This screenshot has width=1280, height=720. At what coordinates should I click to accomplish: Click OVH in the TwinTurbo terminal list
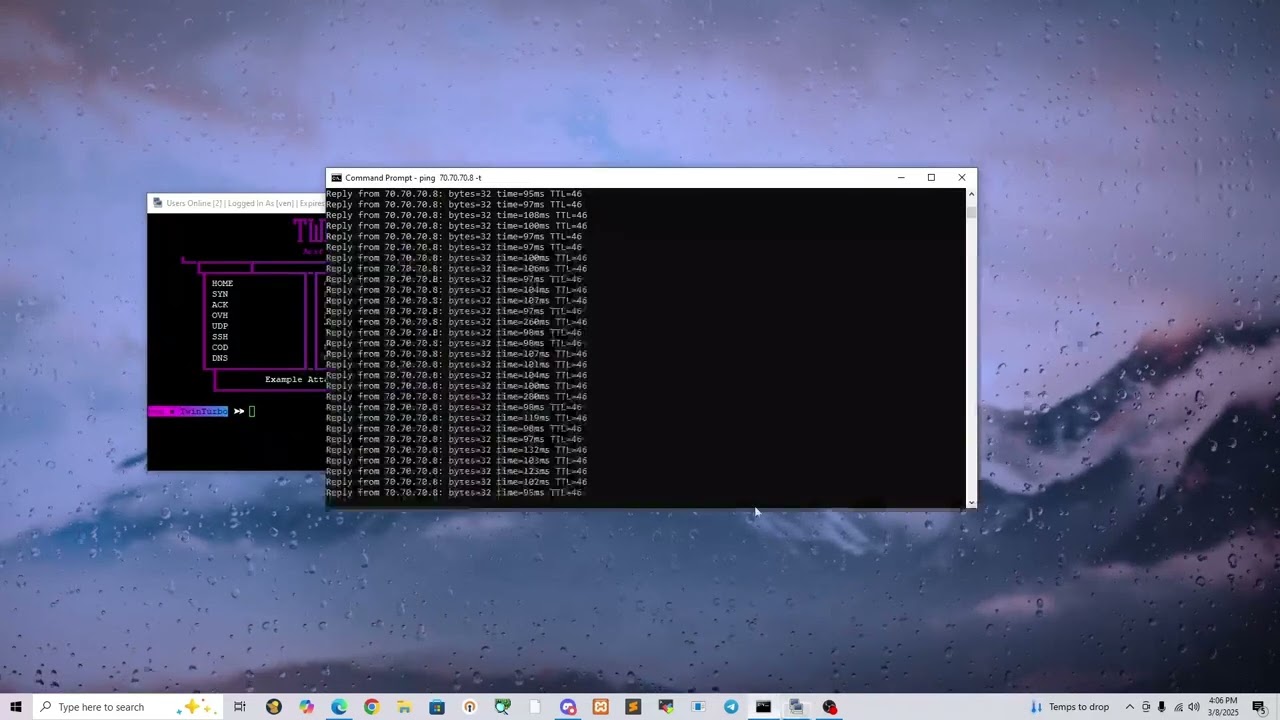tap(220, 316)
